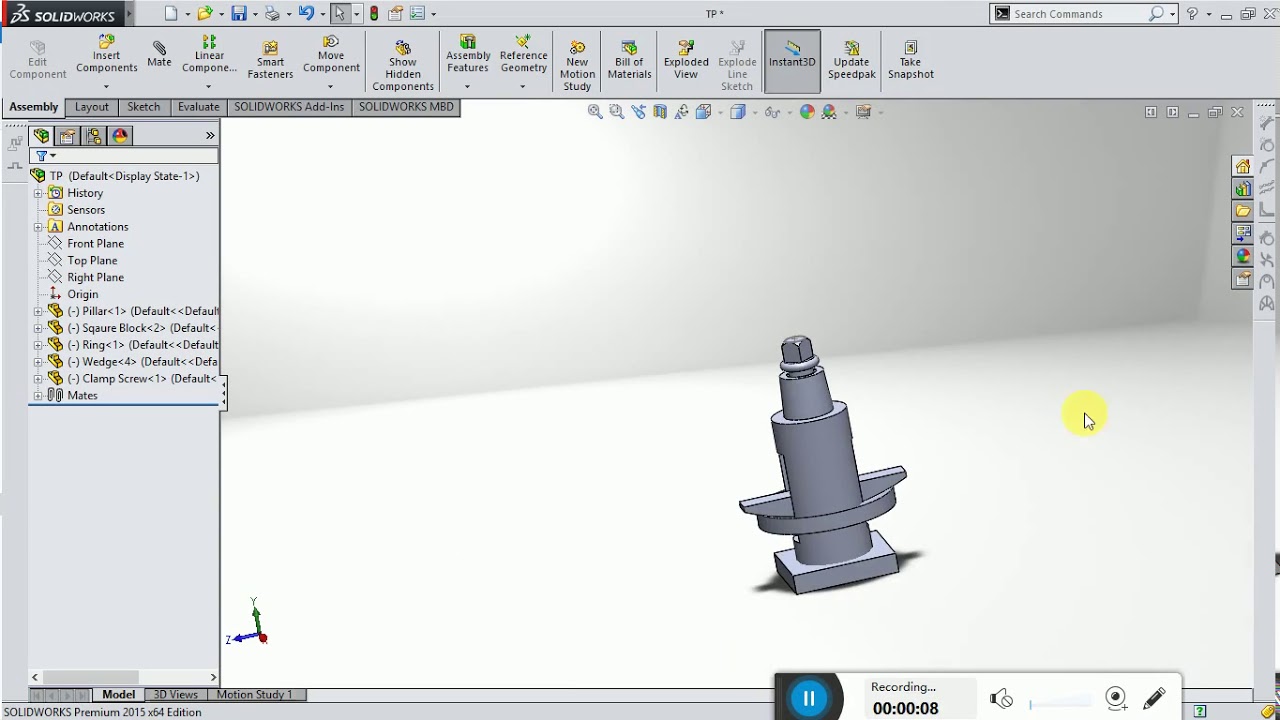Click Show Hidden Components
Screen dimensions: 1280x720
point(403,66)
